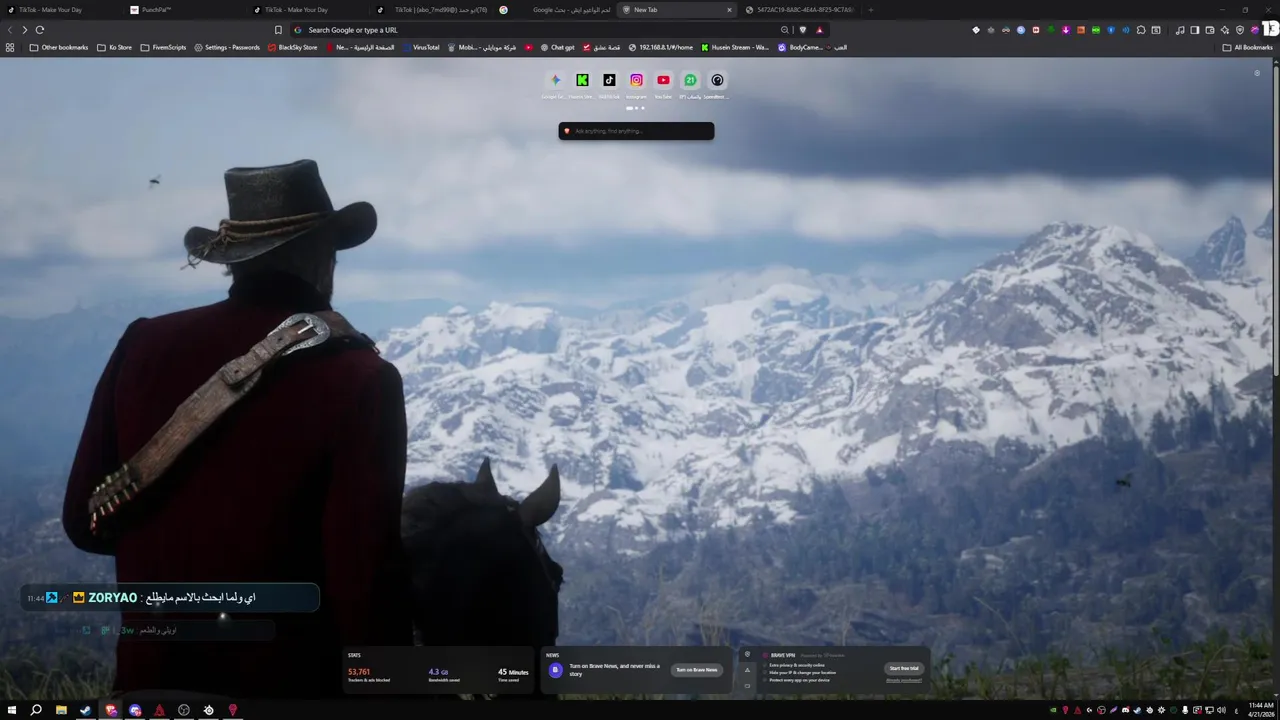Click the bookmark this page icon
The width and height of the screenshot is (1280, 720).
click(x=278, y=30)
